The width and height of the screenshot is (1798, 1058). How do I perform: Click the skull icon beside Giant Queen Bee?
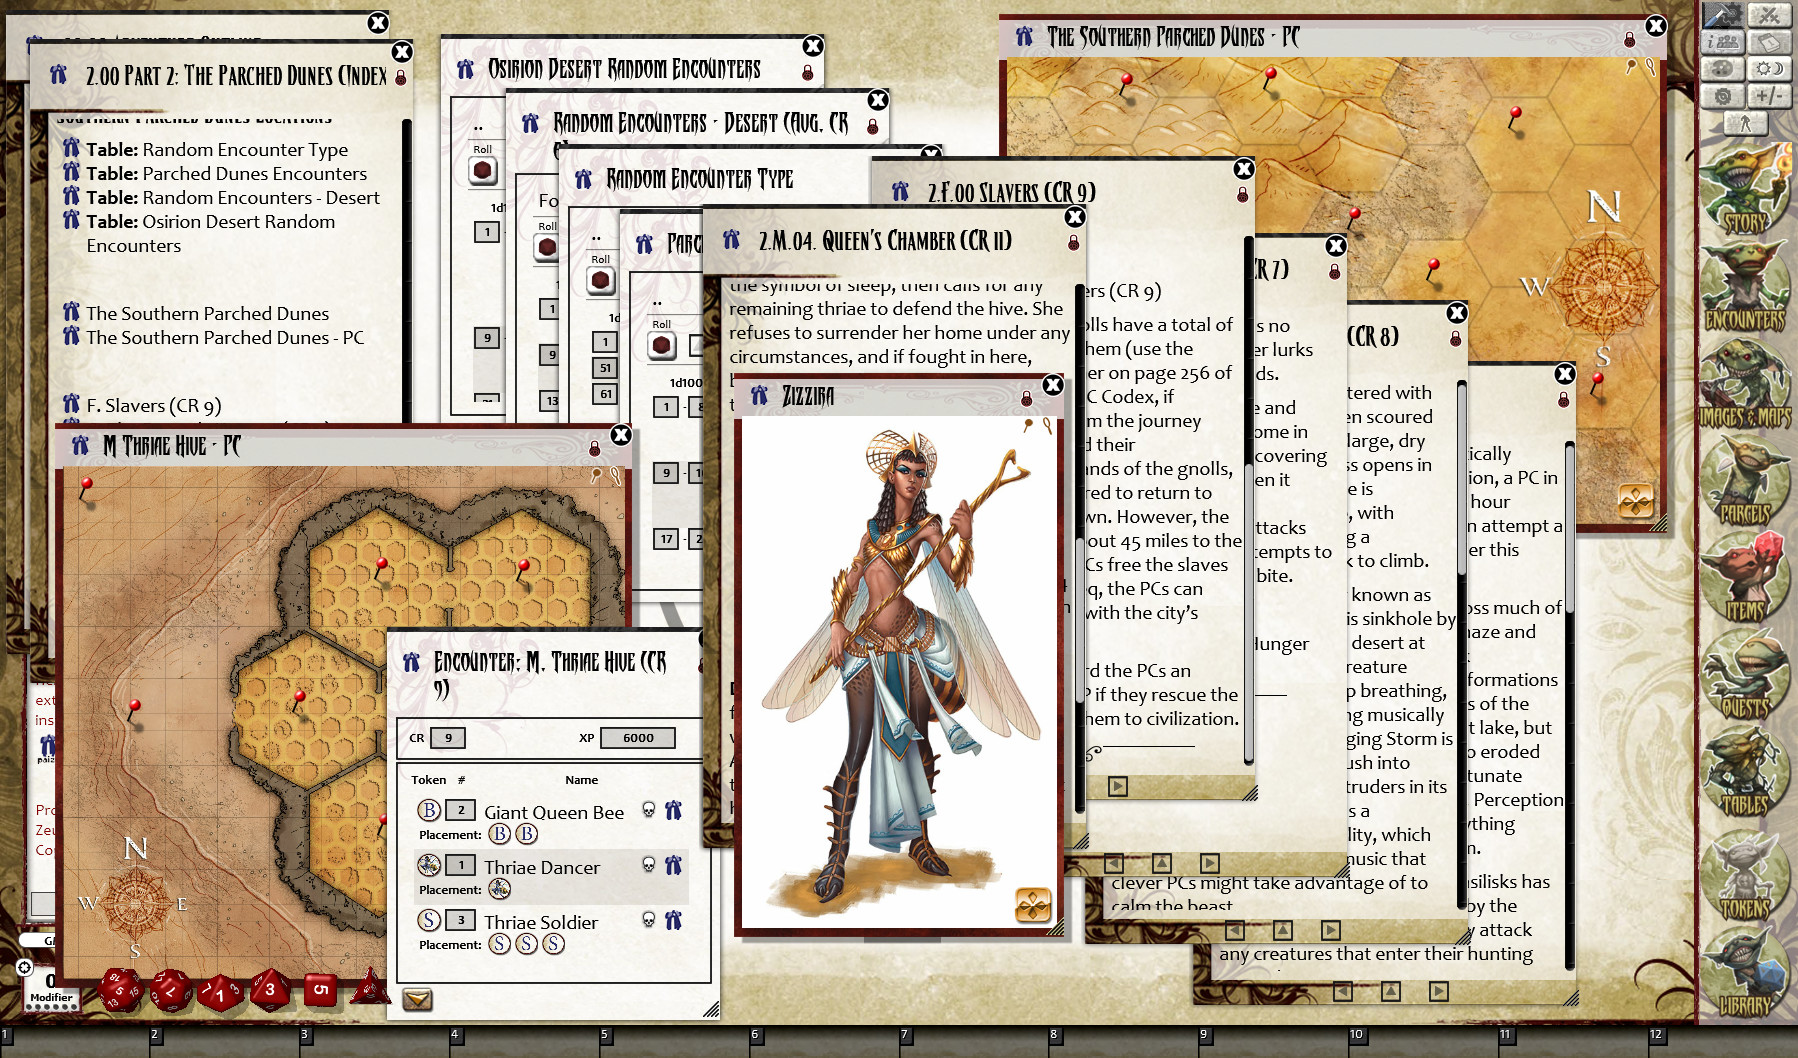click(x=650, y=810)
